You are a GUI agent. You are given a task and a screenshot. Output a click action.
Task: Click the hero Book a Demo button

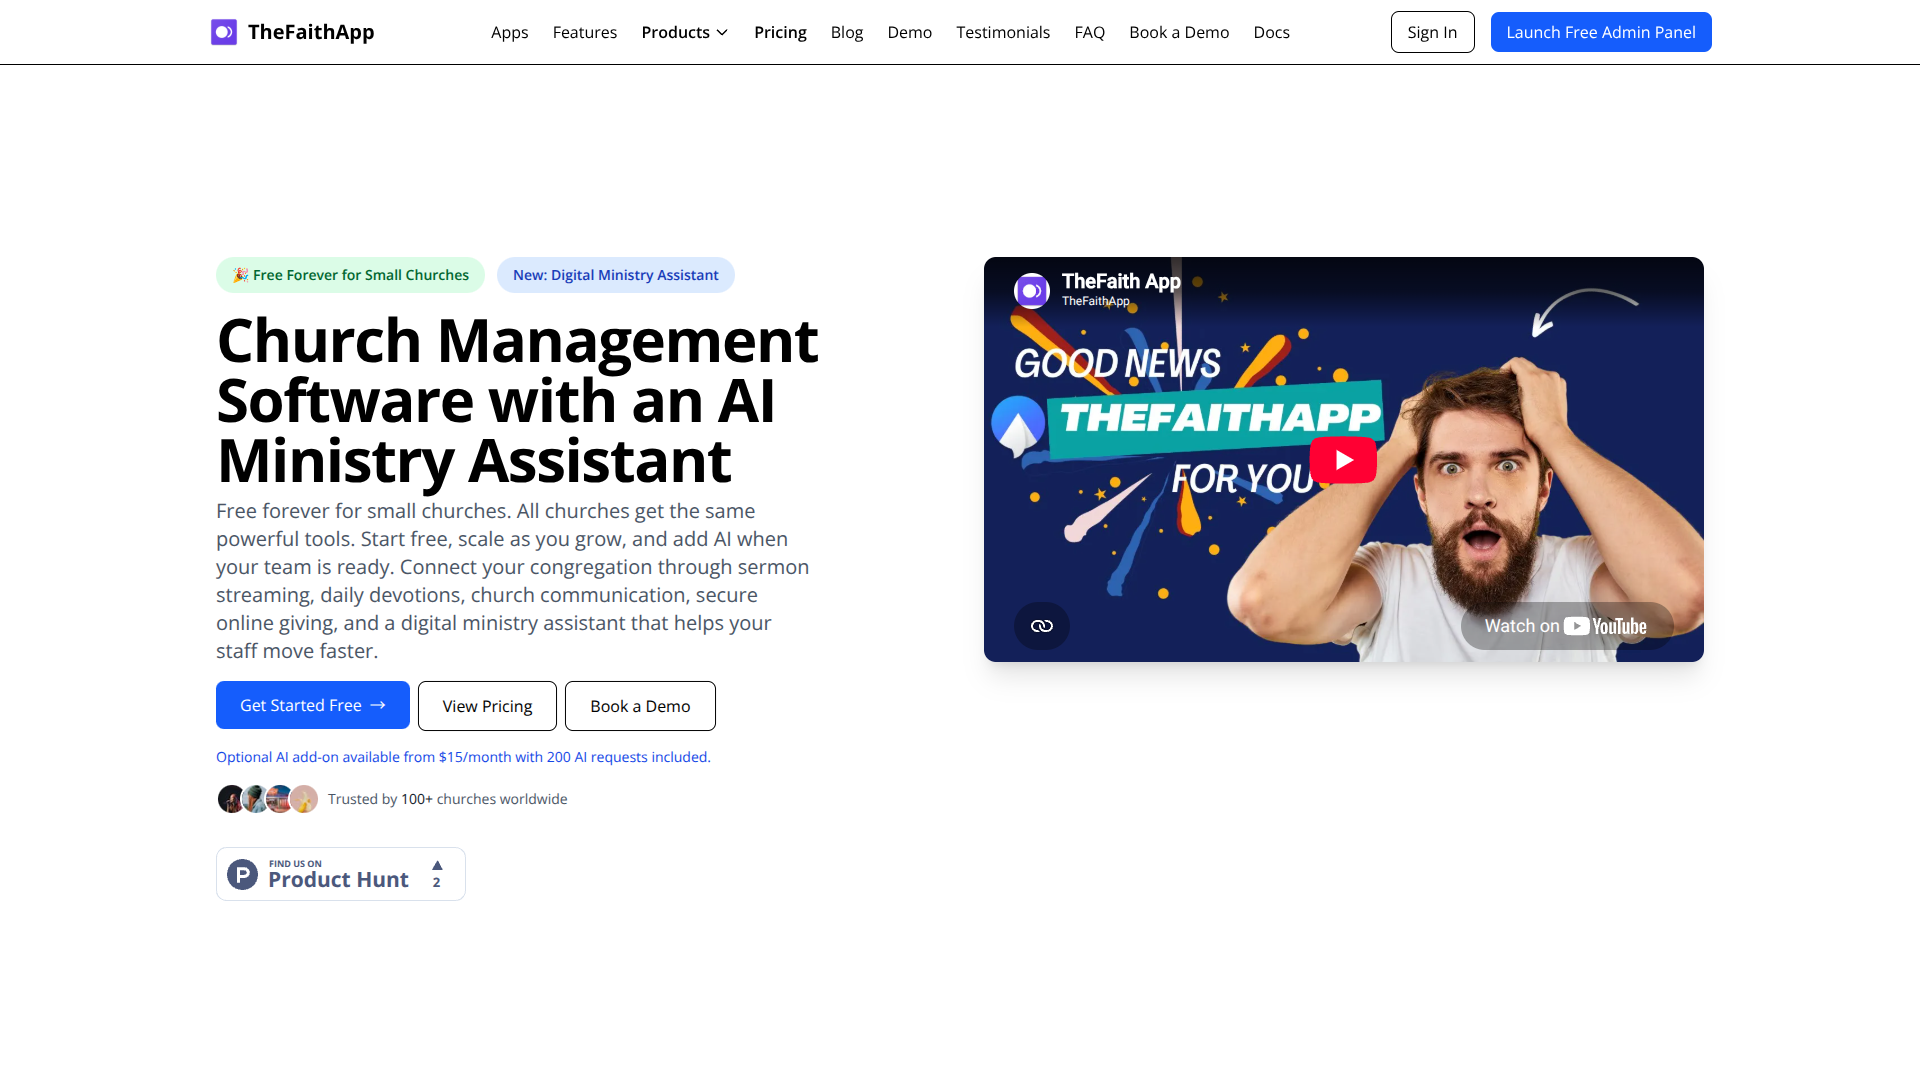point(640,706)
